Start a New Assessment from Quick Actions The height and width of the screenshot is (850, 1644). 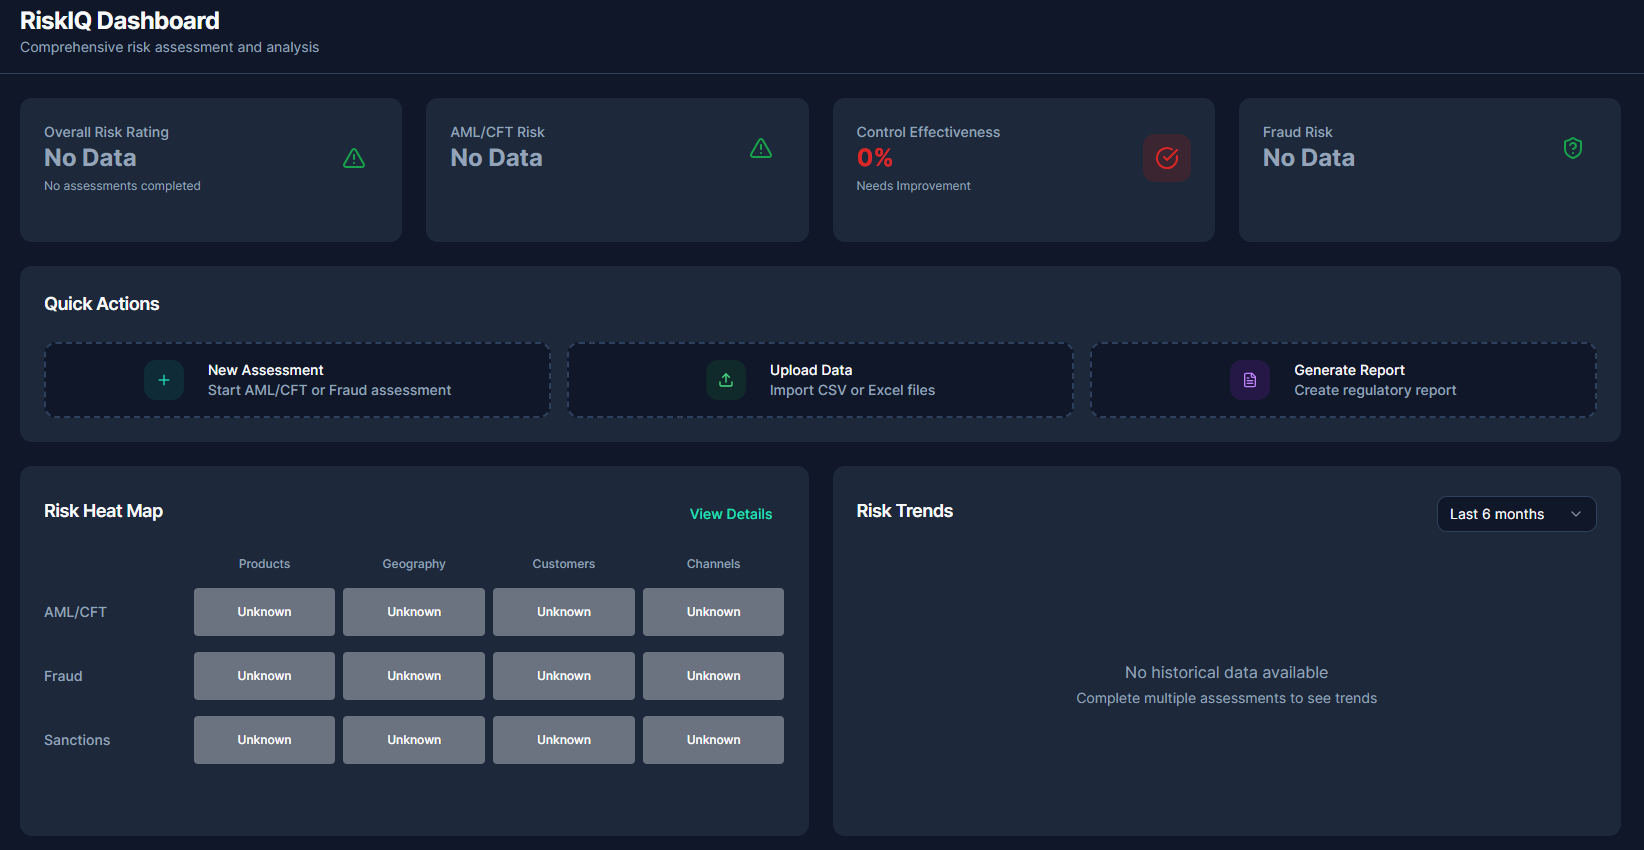[297, 380]
